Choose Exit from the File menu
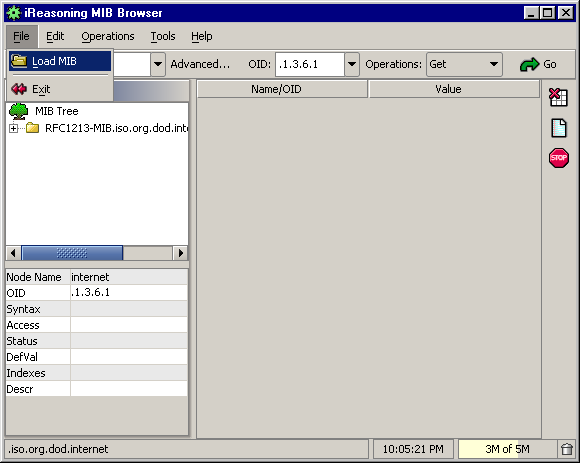Viewport: 580px width, 463px height. (x=60, y=89)
